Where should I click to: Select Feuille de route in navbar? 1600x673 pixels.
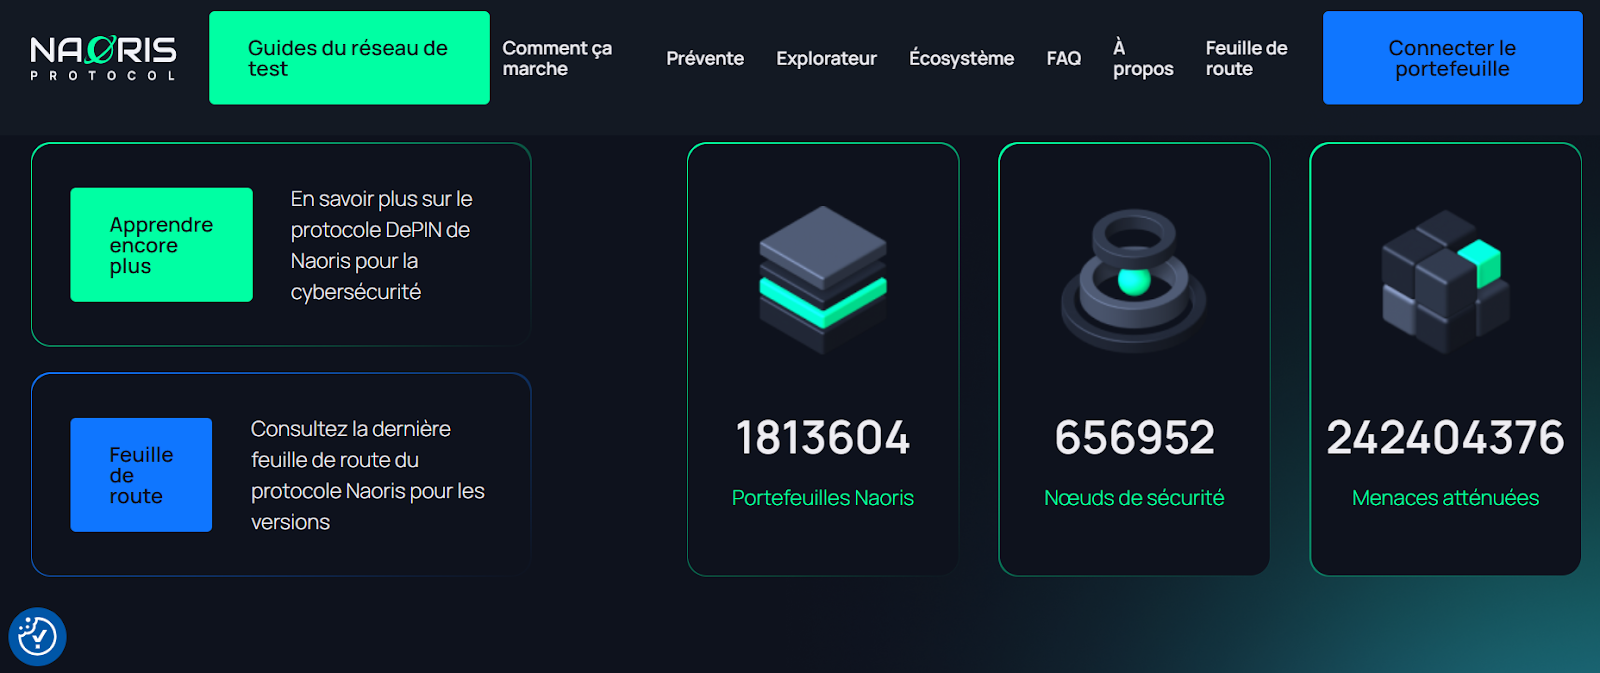(x=1246, y=58)
